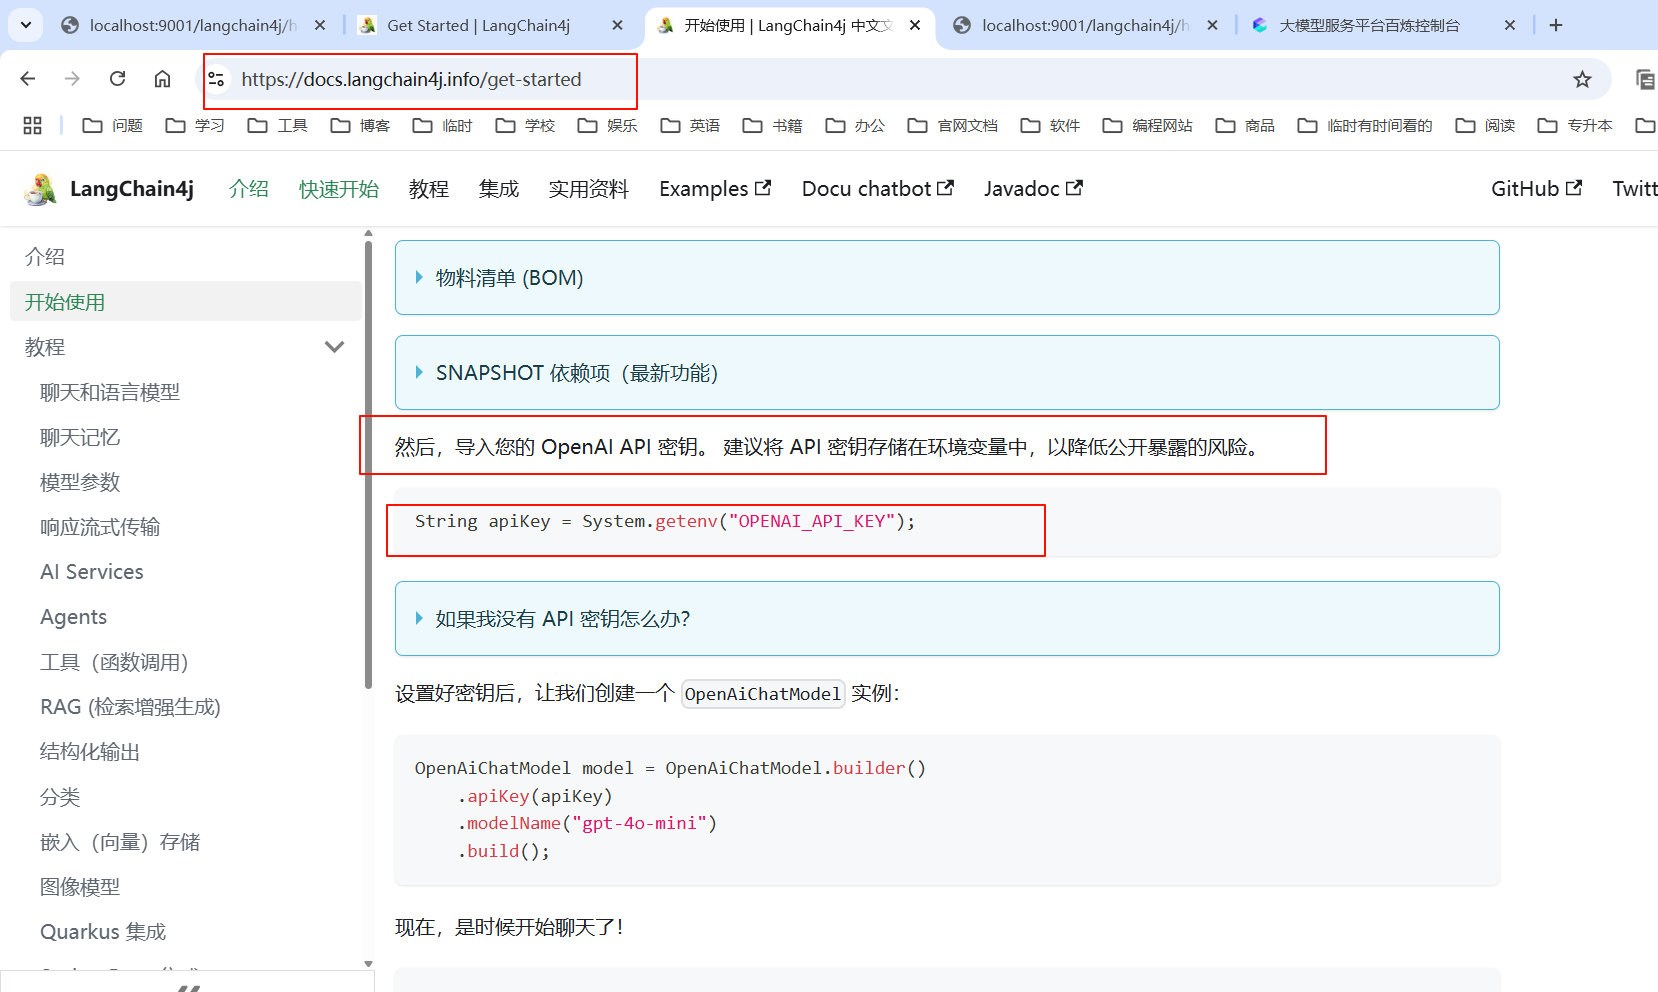Click the apiKey getenv code block

947,522
